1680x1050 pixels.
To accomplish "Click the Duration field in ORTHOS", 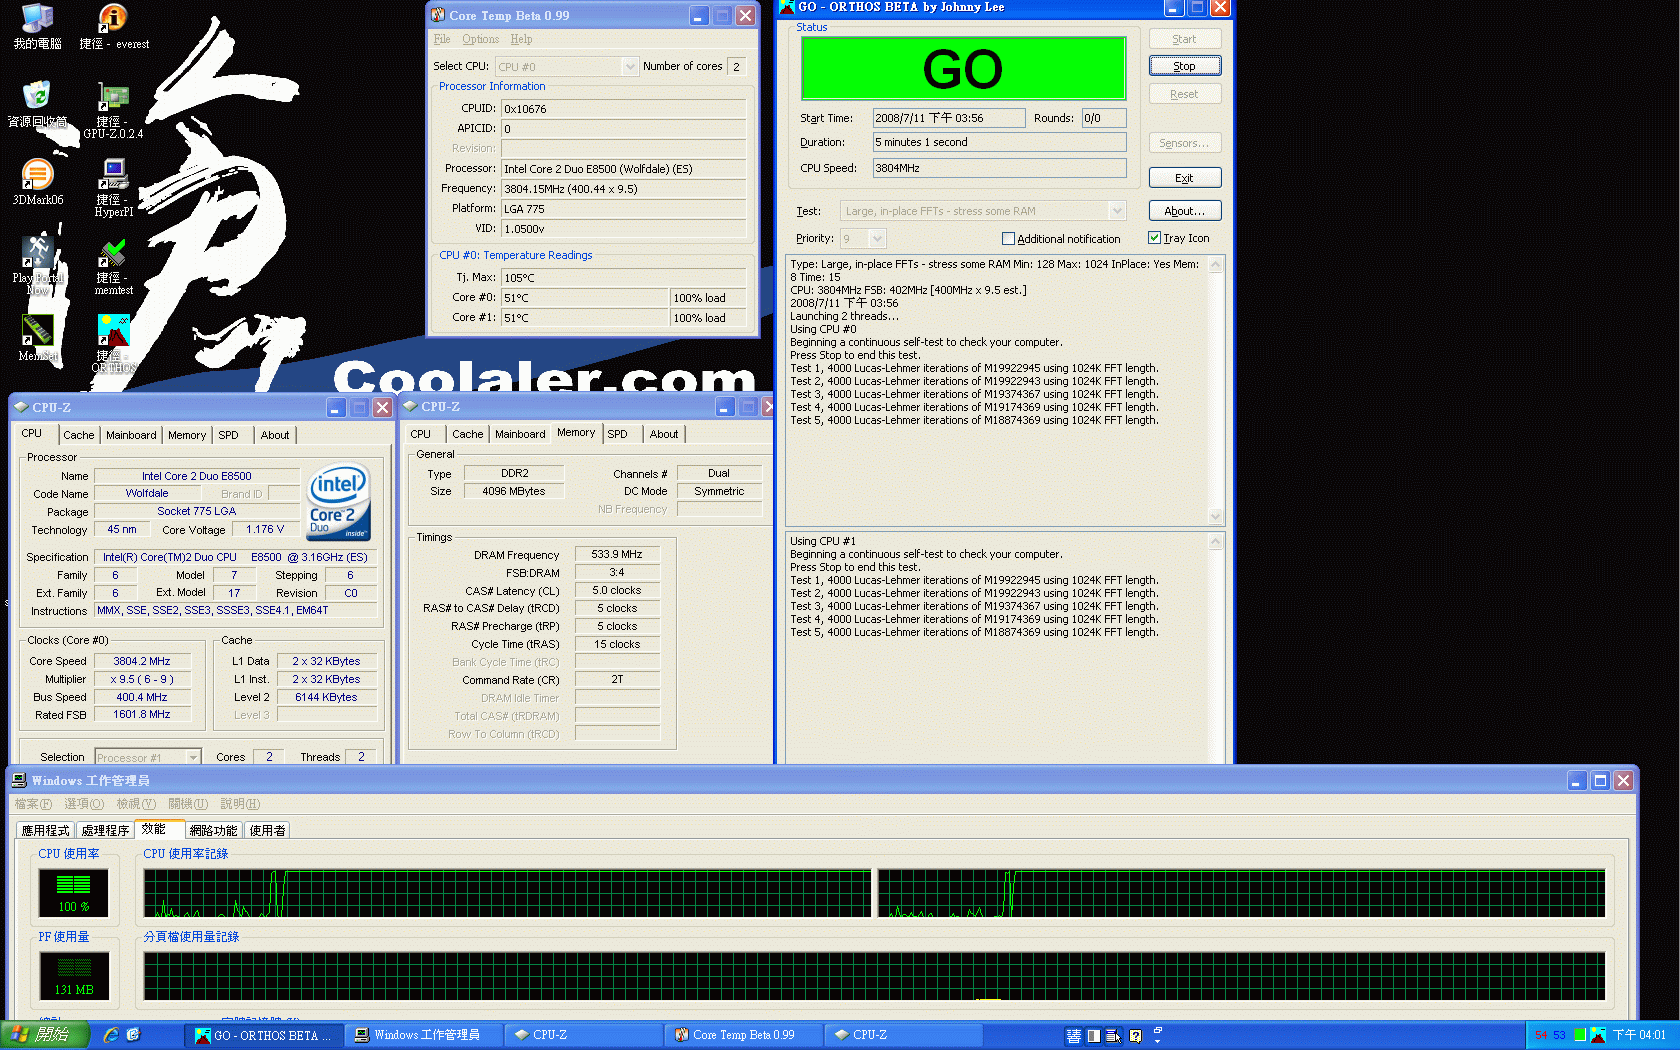I will (999, 142).
